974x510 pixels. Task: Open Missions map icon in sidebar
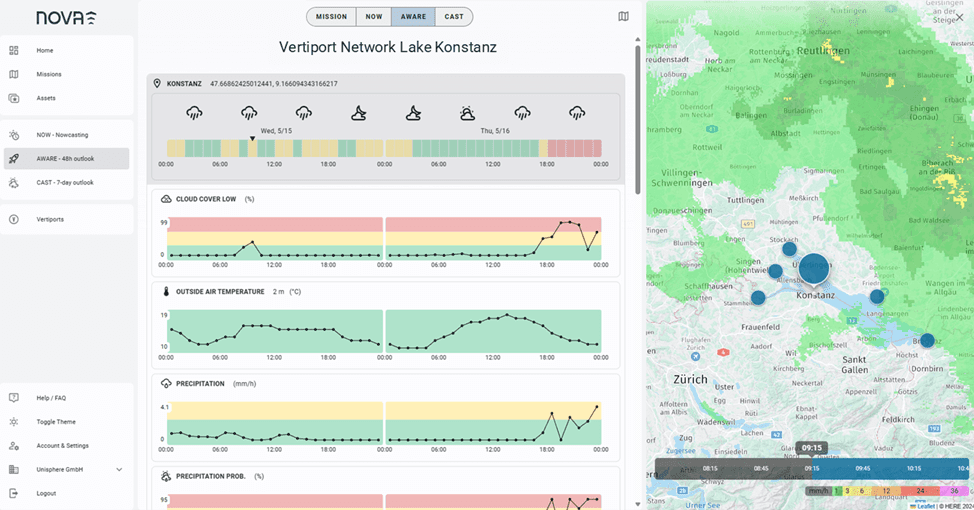coord(14,75)
